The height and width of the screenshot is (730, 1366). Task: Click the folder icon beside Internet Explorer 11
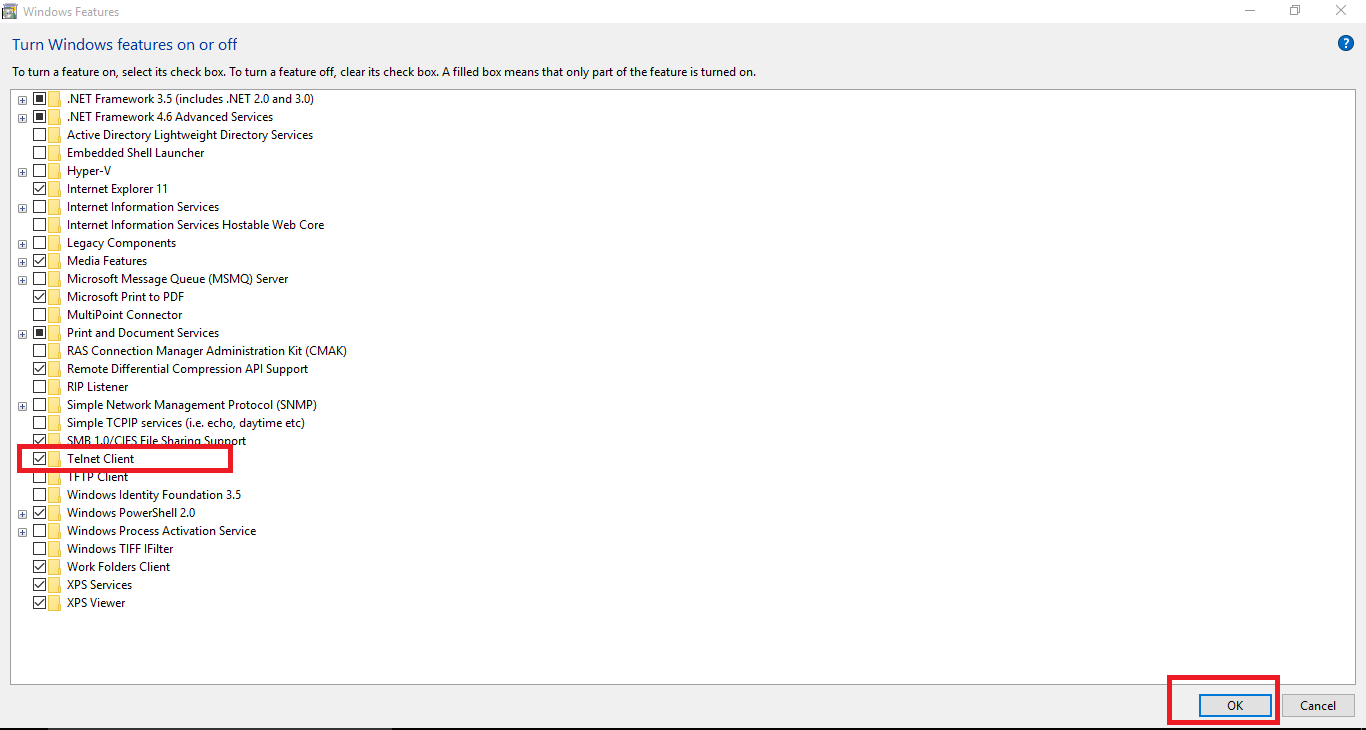(55, 189)
